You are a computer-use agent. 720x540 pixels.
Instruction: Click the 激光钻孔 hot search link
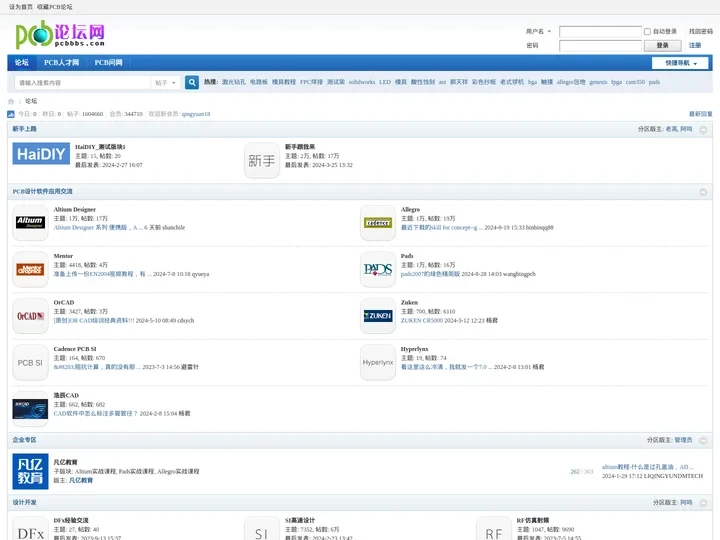pos(234,82)
